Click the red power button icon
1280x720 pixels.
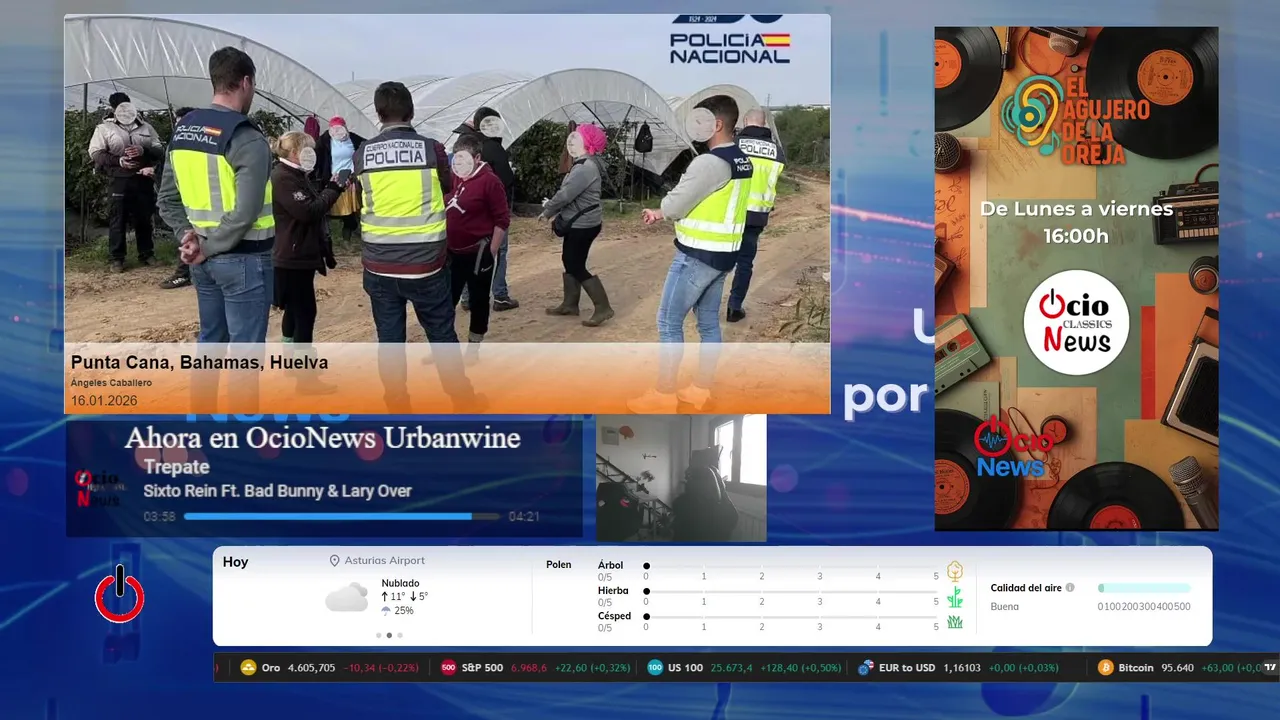click(120, 594)
